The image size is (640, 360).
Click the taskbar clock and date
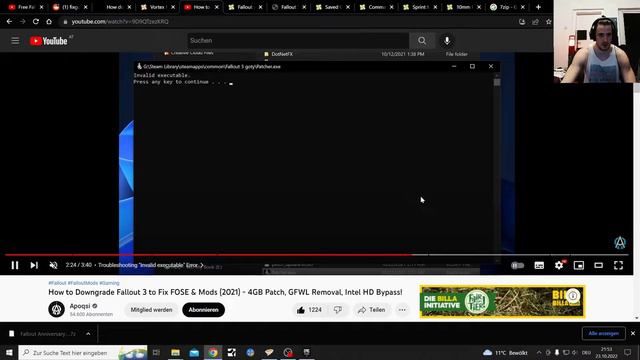(607, 353)
